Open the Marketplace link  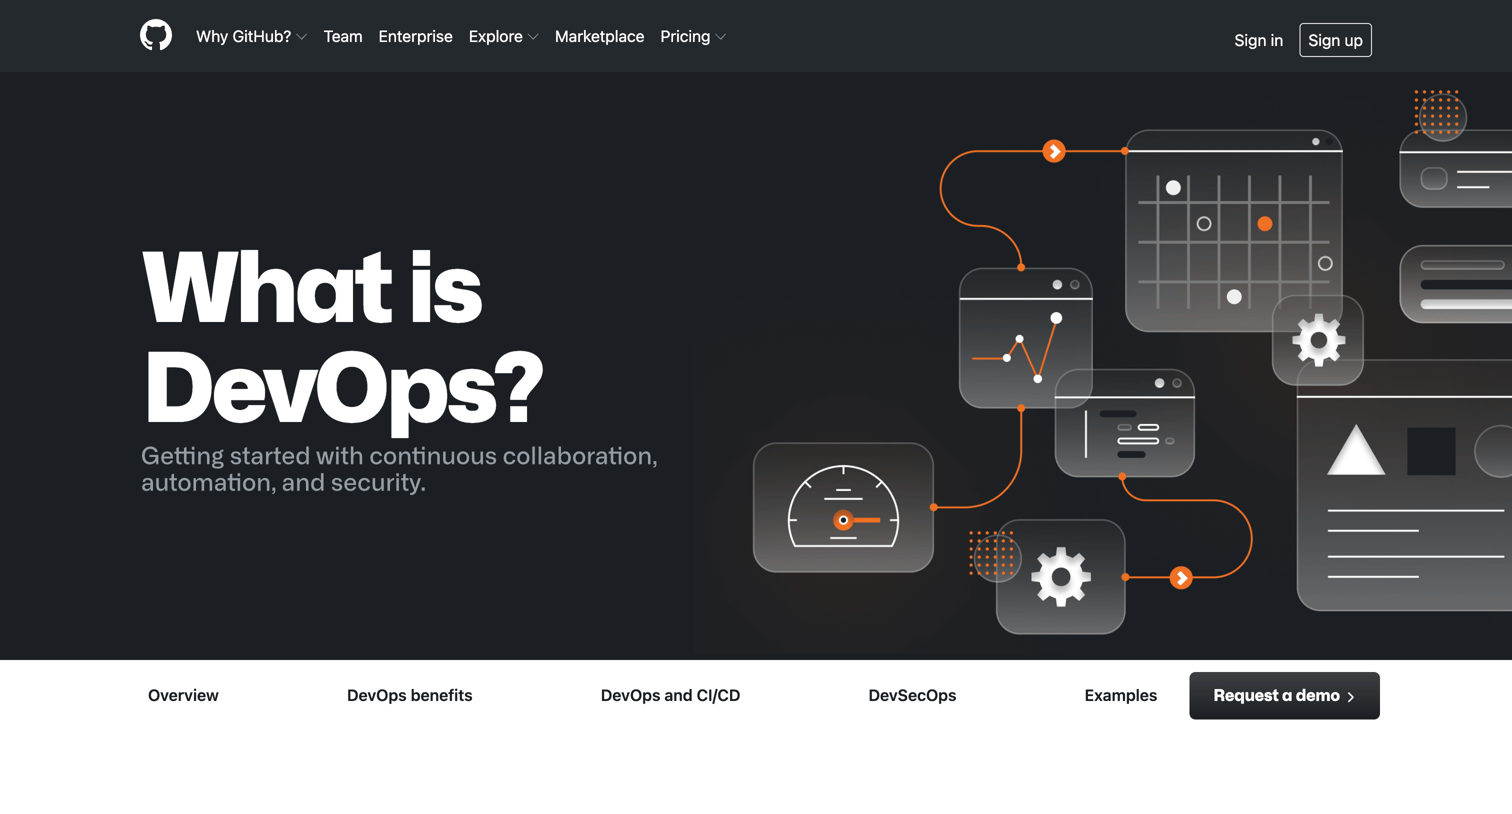[x=599, y=37]
